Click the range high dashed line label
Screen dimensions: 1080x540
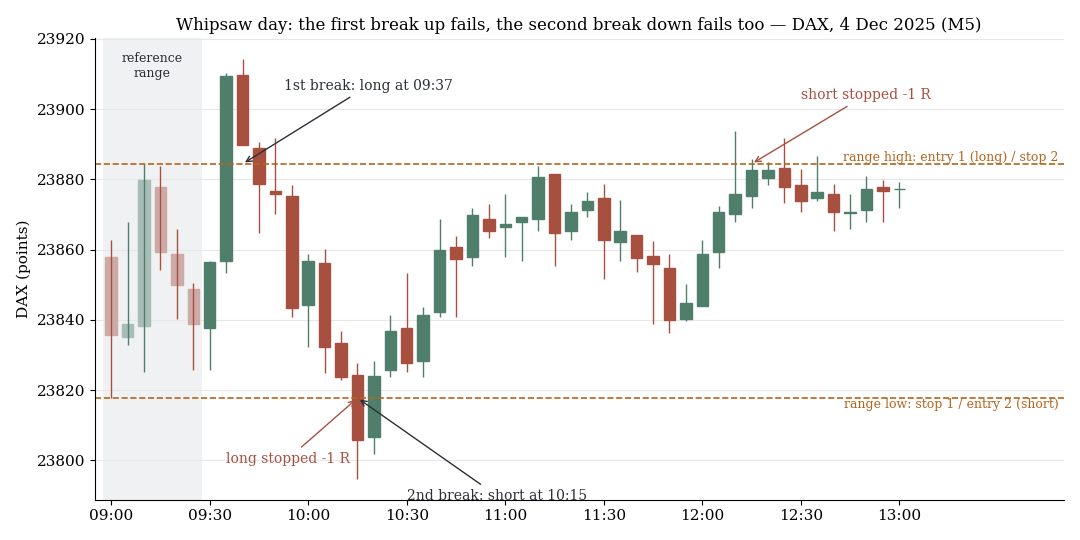pyautogui.click(x=951, y=156)
